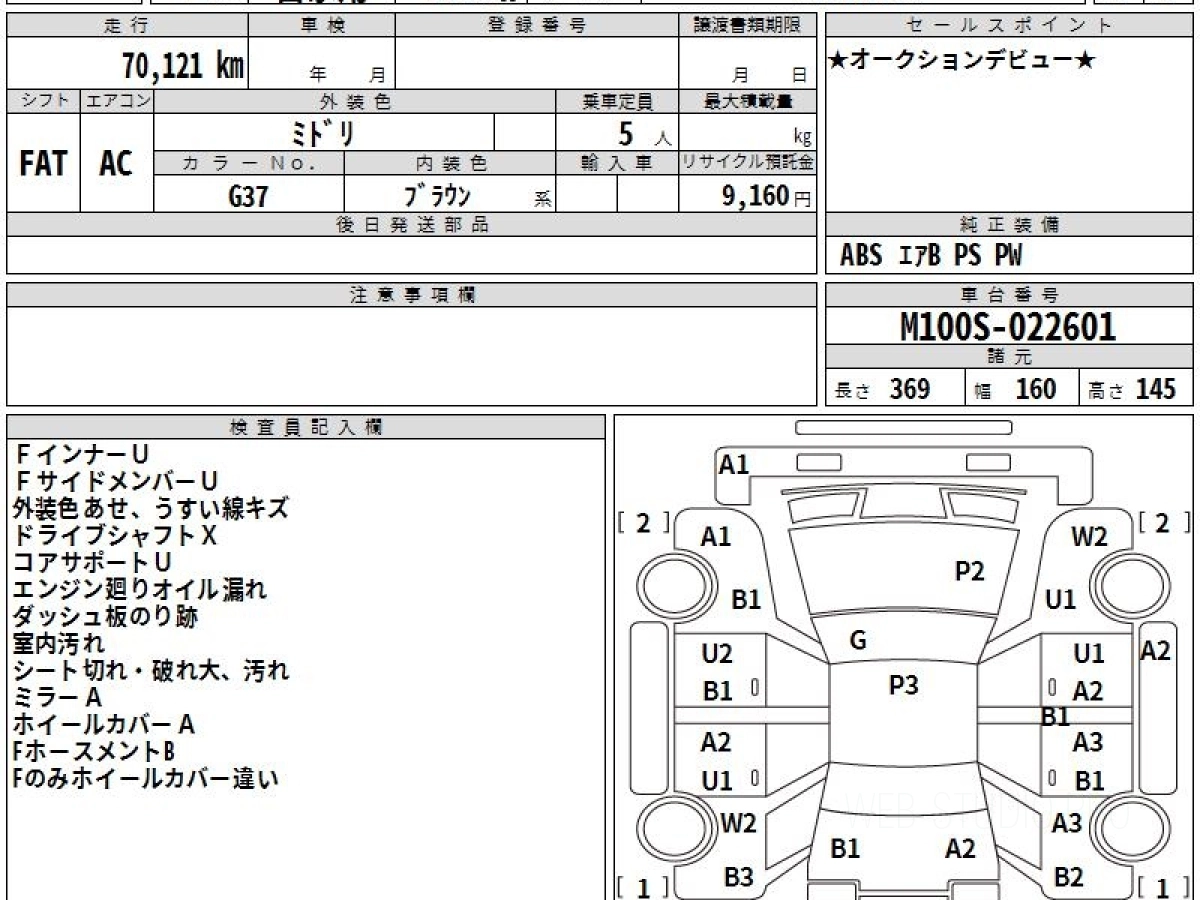The height and width of the screenshot is (900, 1200).
Task: Select the inspector note "FサイドメンバーU"
Action: pyautogui.click(x=115, y=482)
